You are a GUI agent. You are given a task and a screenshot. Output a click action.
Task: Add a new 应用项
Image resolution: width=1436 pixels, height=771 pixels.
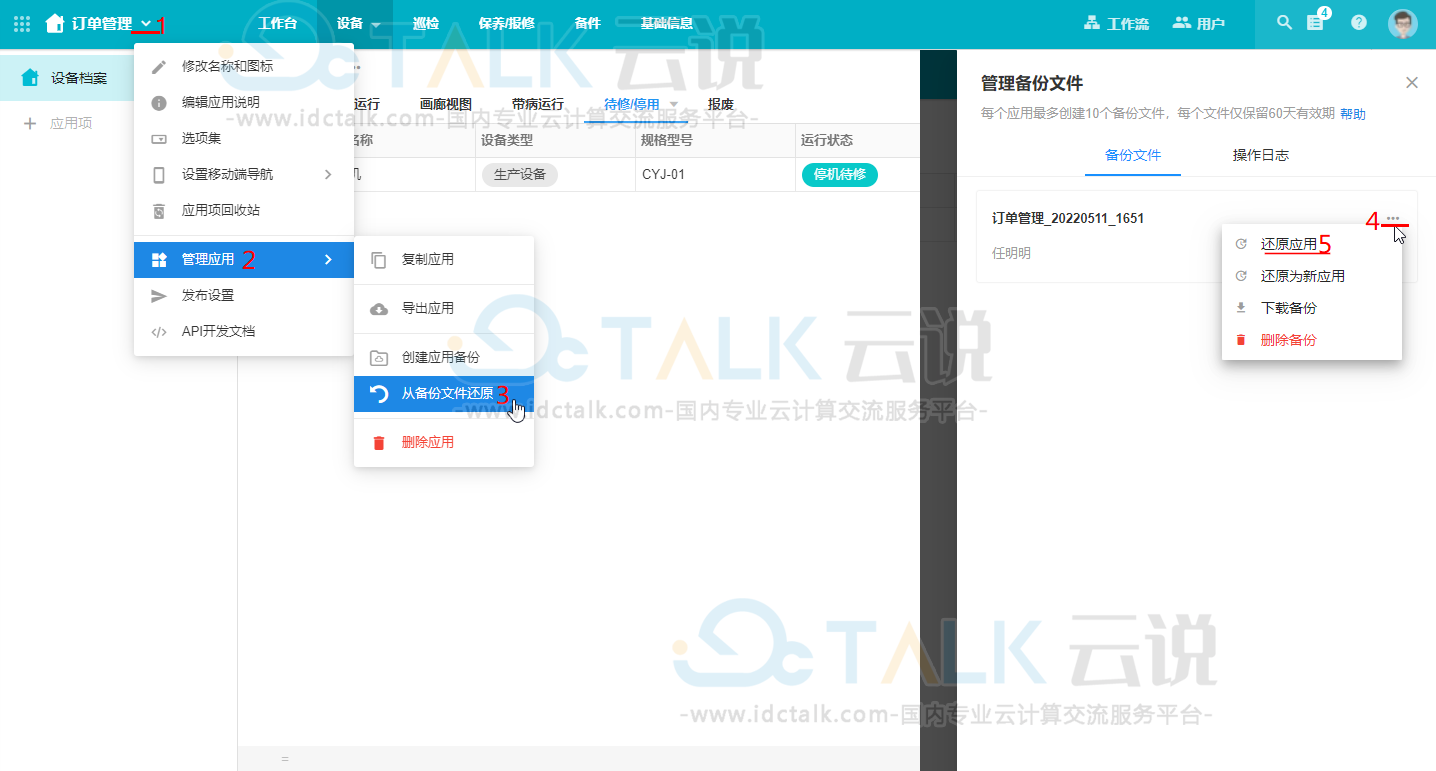pyautogui.click(x=59, y=123)
